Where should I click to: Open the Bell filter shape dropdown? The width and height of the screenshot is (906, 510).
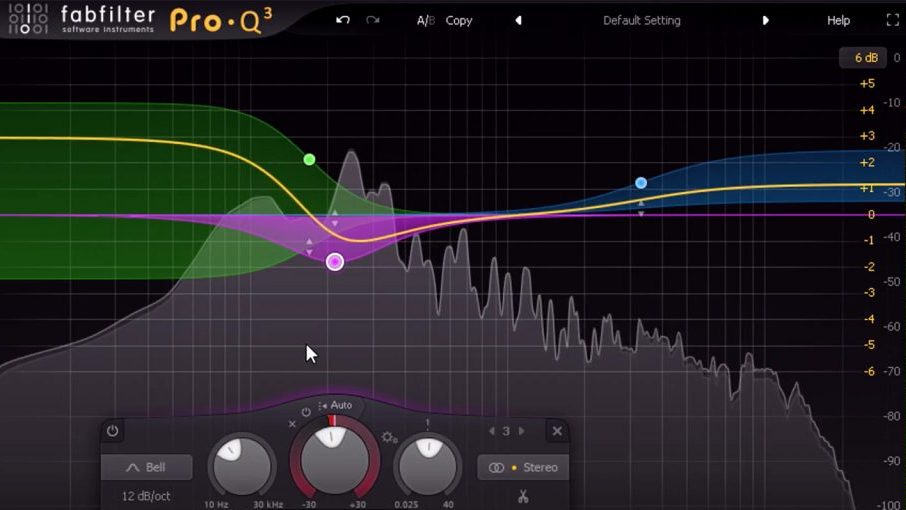147,467
